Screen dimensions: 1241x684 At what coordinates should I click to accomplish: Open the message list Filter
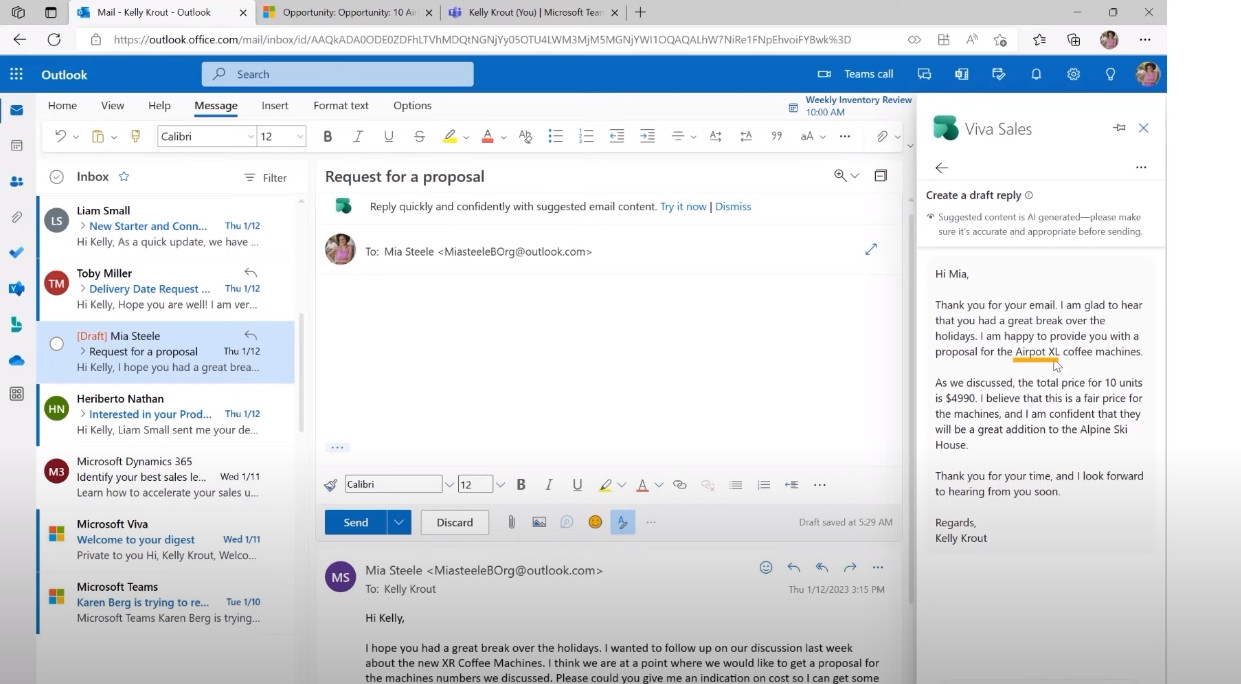(x=265, y=177)
